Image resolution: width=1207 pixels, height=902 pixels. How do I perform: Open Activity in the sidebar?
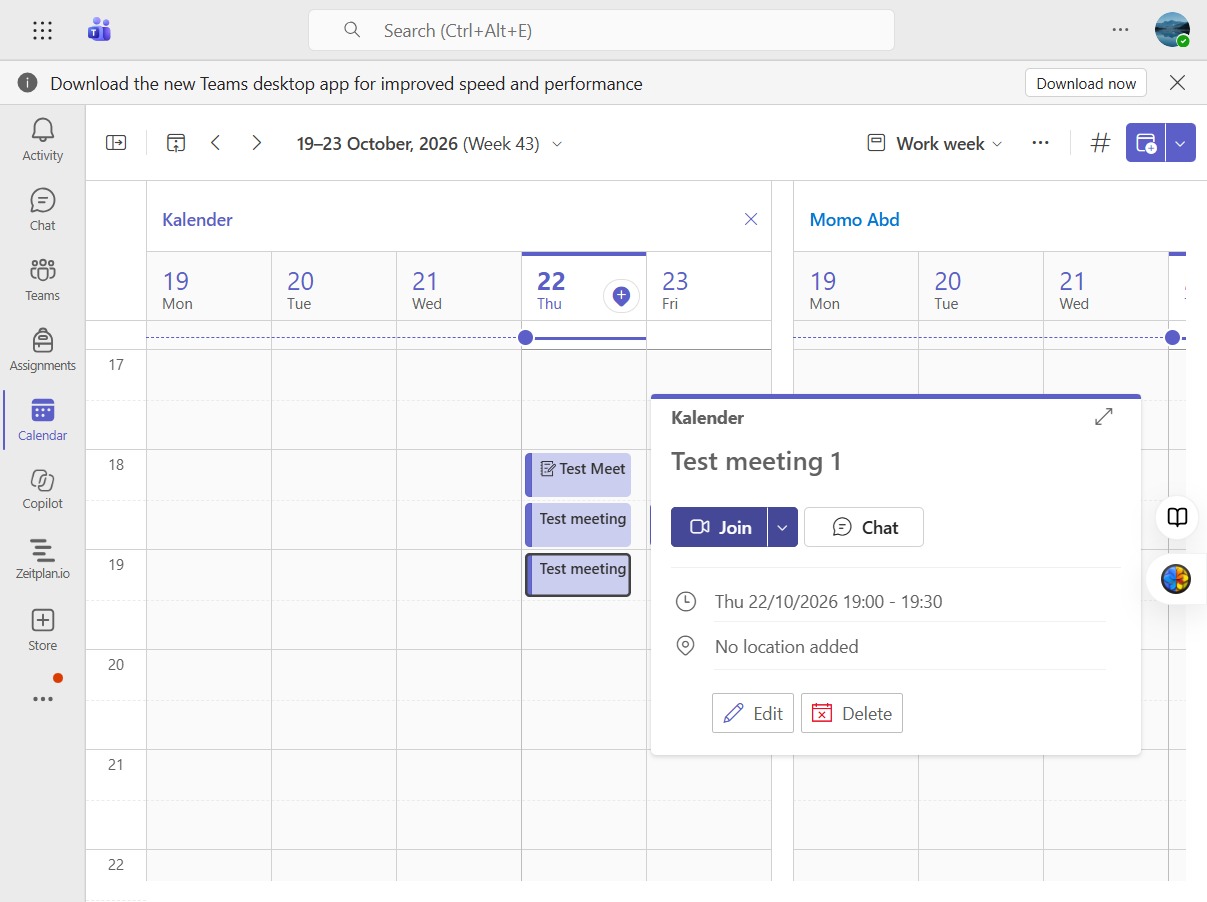[x=42, y=139]
